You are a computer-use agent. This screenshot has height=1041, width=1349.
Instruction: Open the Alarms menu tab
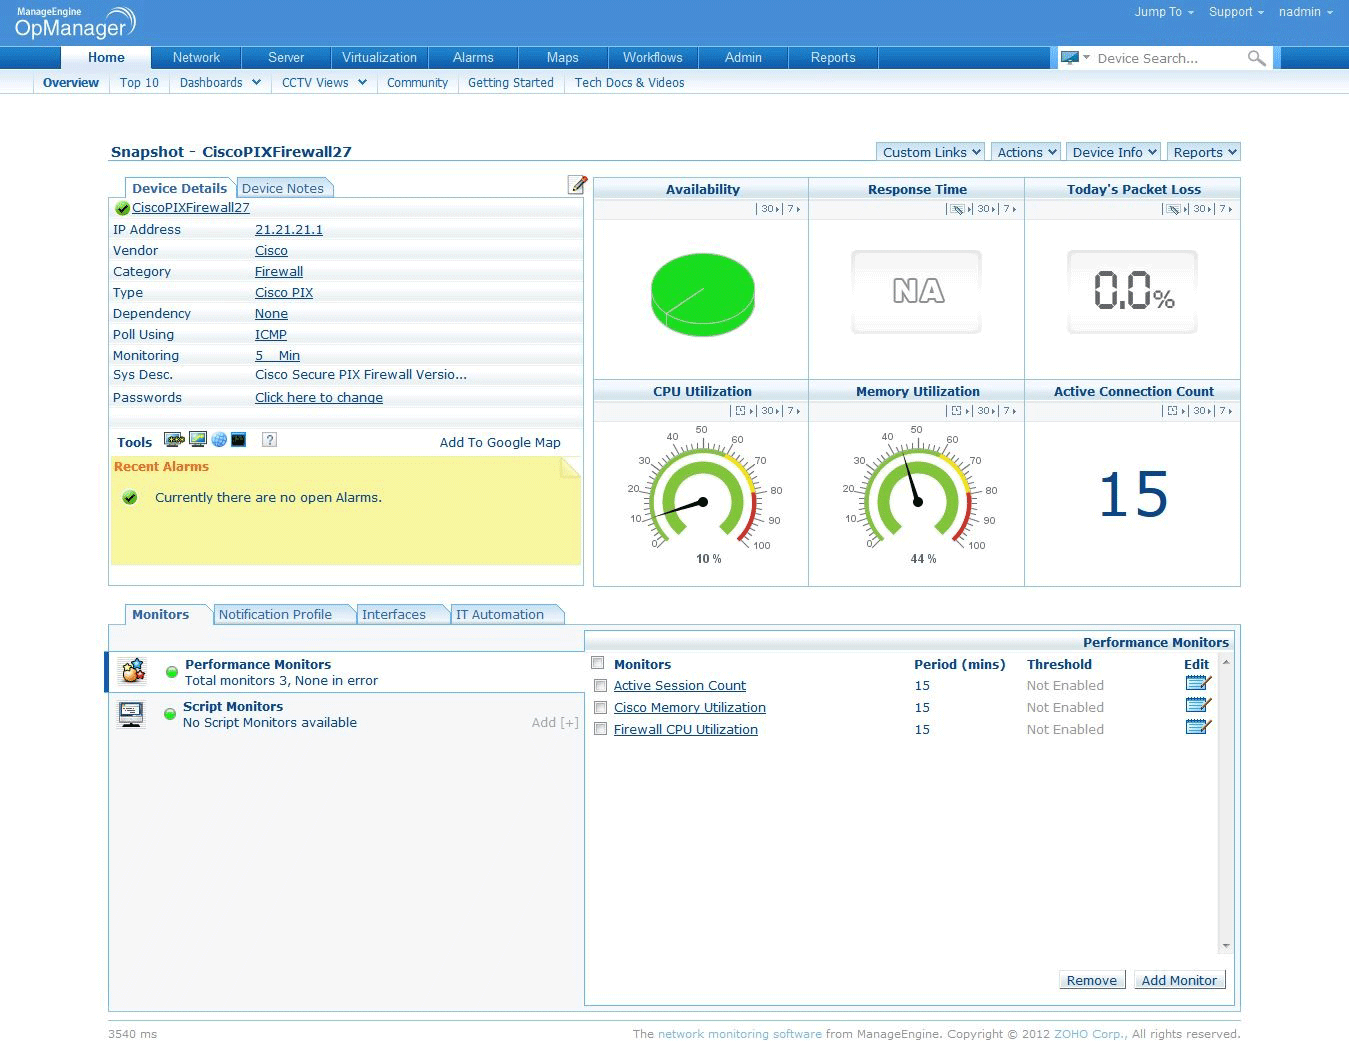click(473, 58)
